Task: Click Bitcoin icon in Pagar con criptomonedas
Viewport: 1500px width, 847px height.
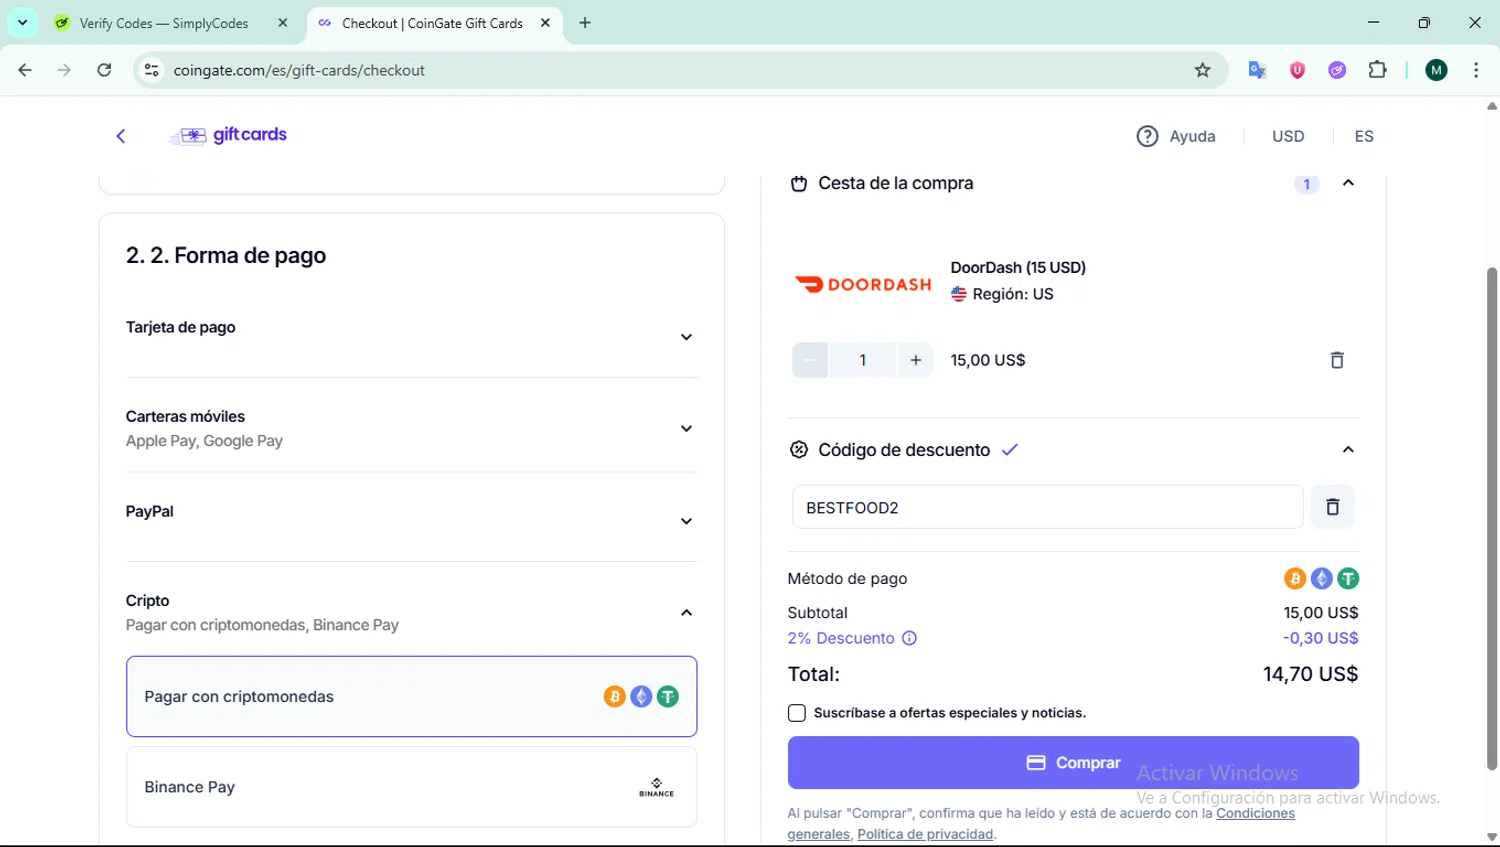Action: click(x=615, y=696)
